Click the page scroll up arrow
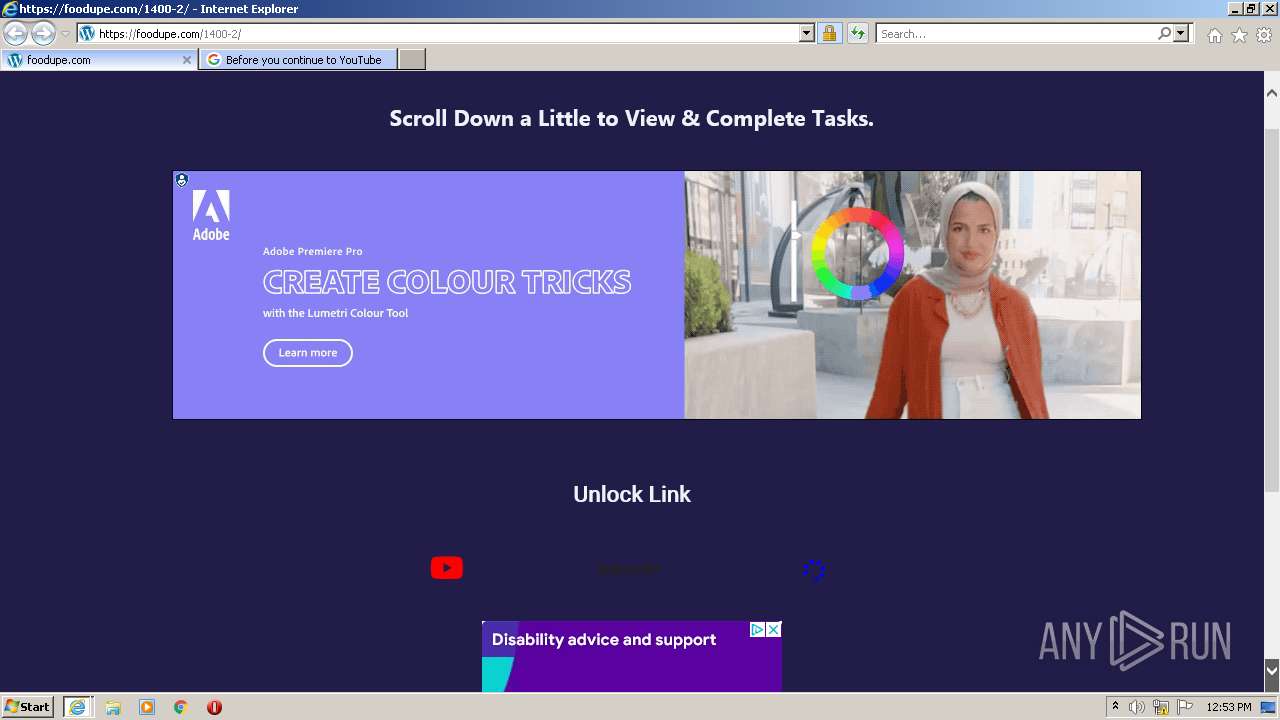The height and width of the screenshot is (720, 1280). [1272, 93]
